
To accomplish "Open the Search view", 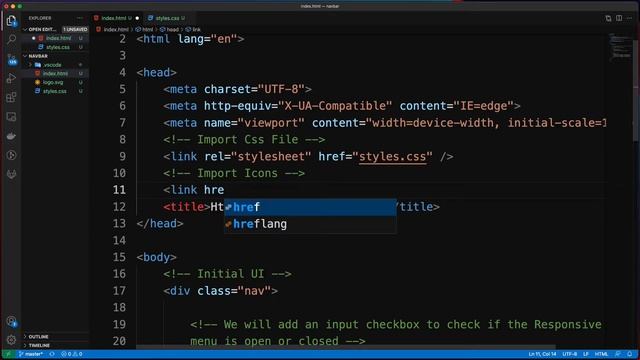I will tap(11, 40).
